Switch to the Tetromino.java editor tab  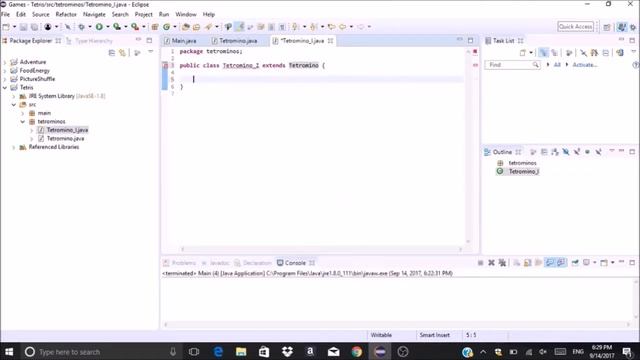pos(234,41)
